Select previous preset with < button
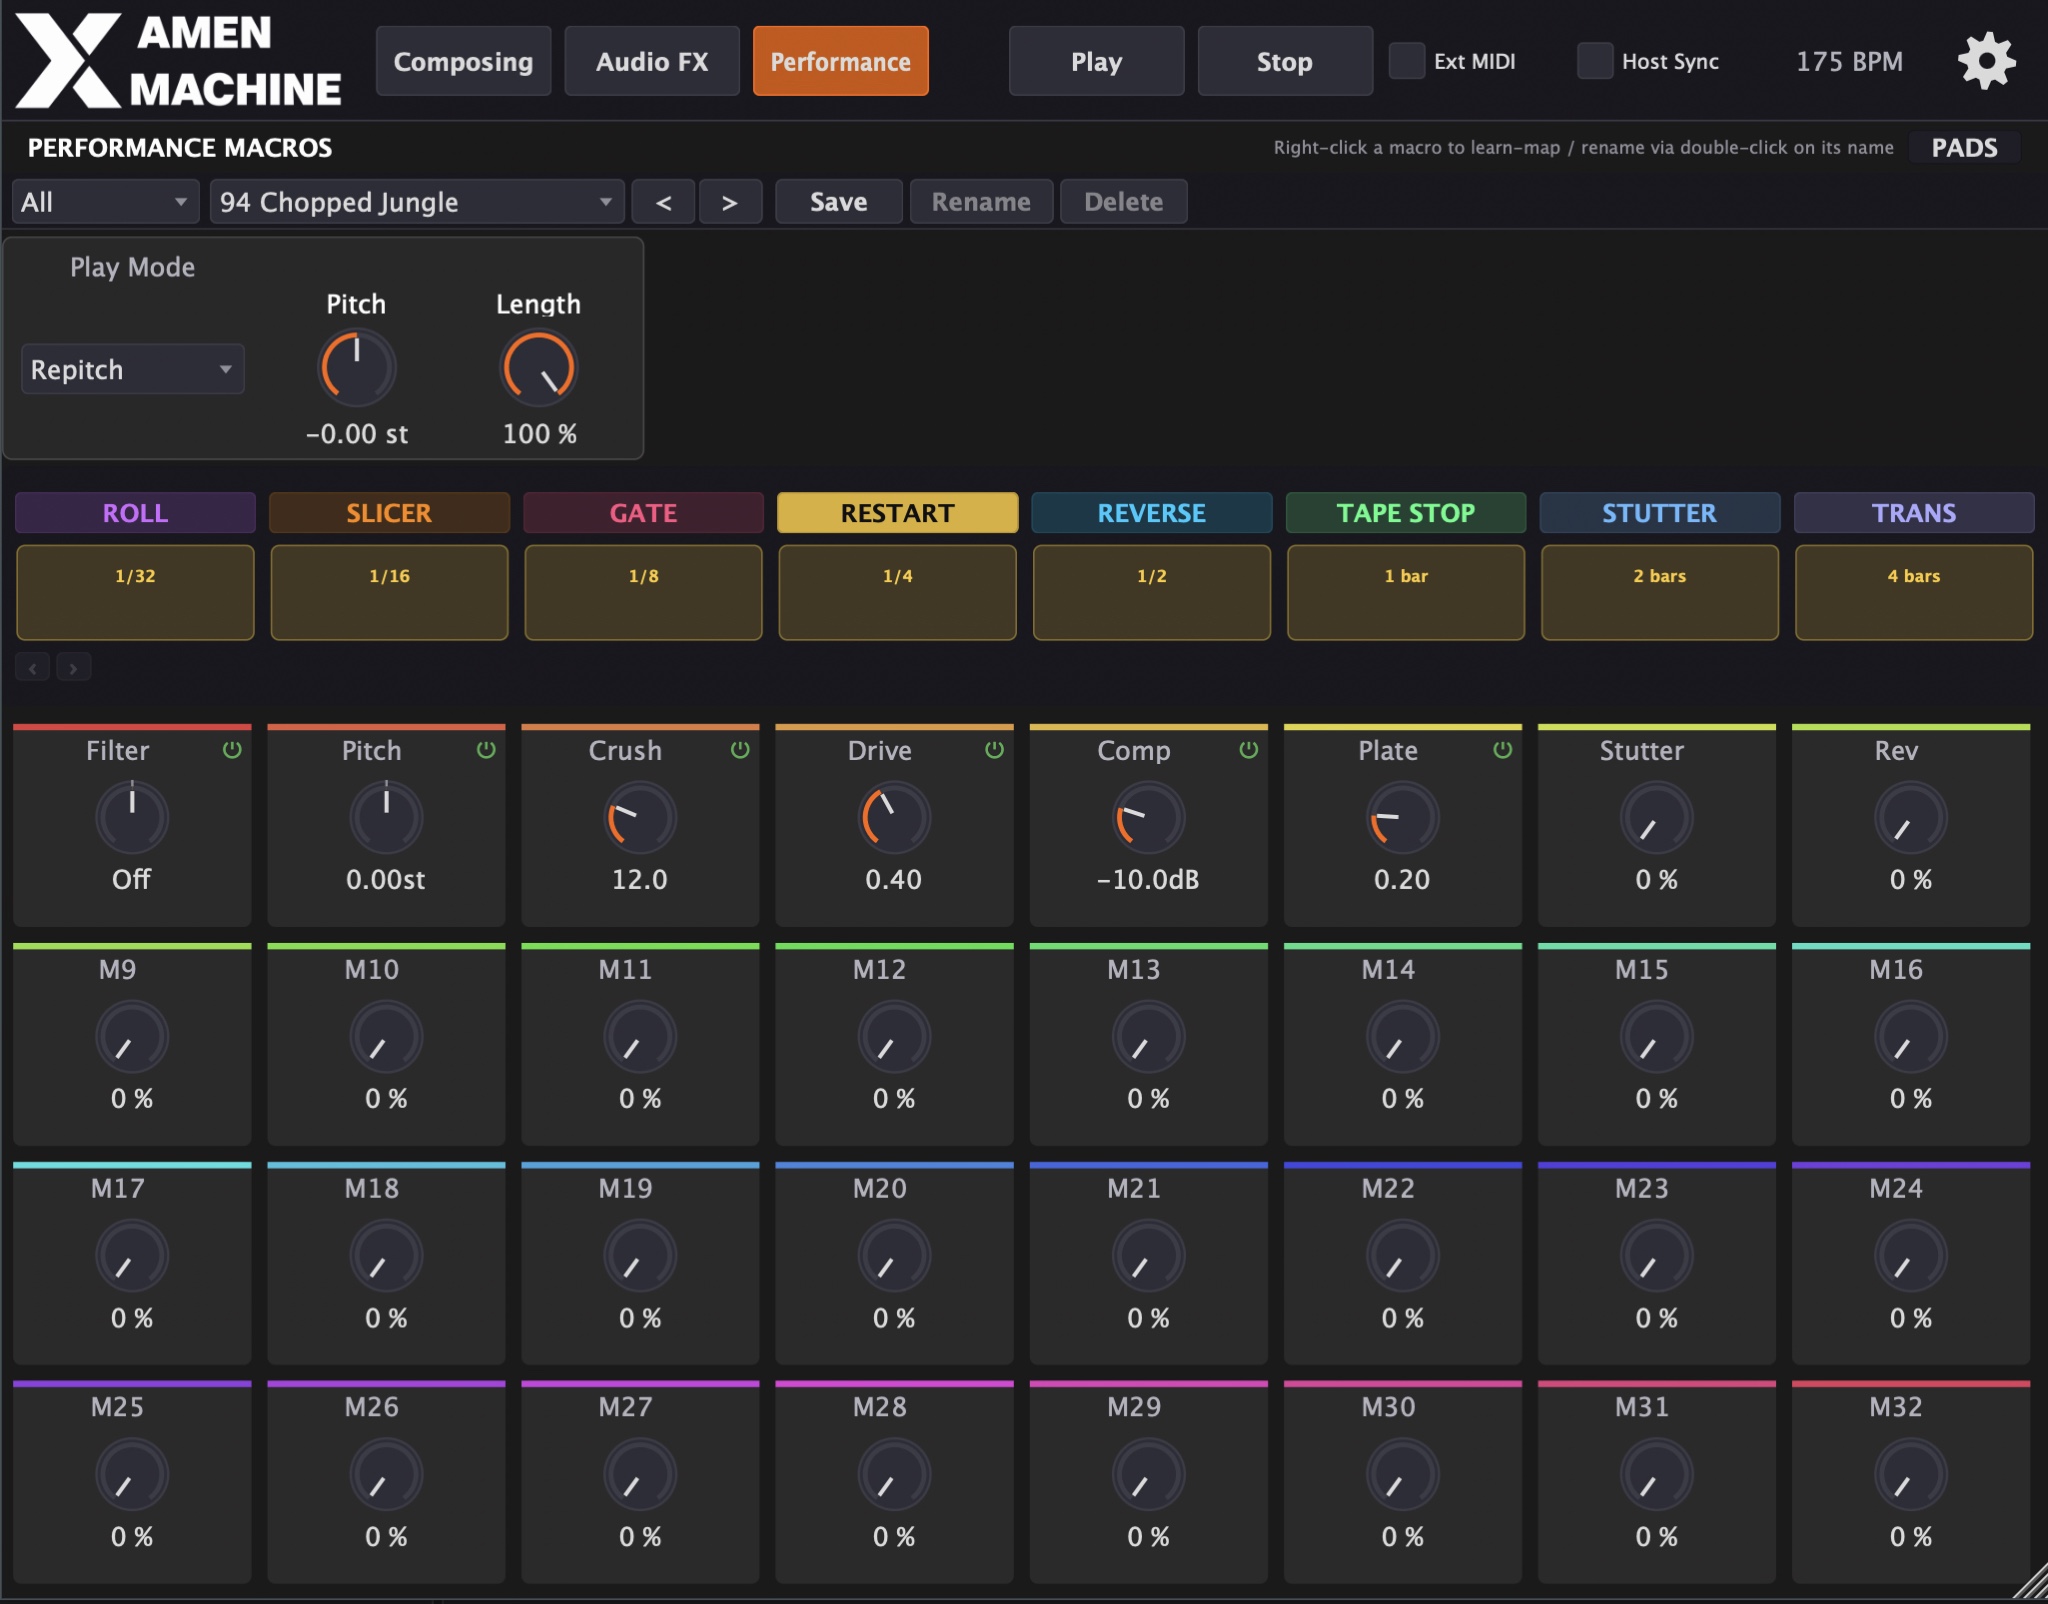Screen dimensions: 2048x1604 coord(663,202)
